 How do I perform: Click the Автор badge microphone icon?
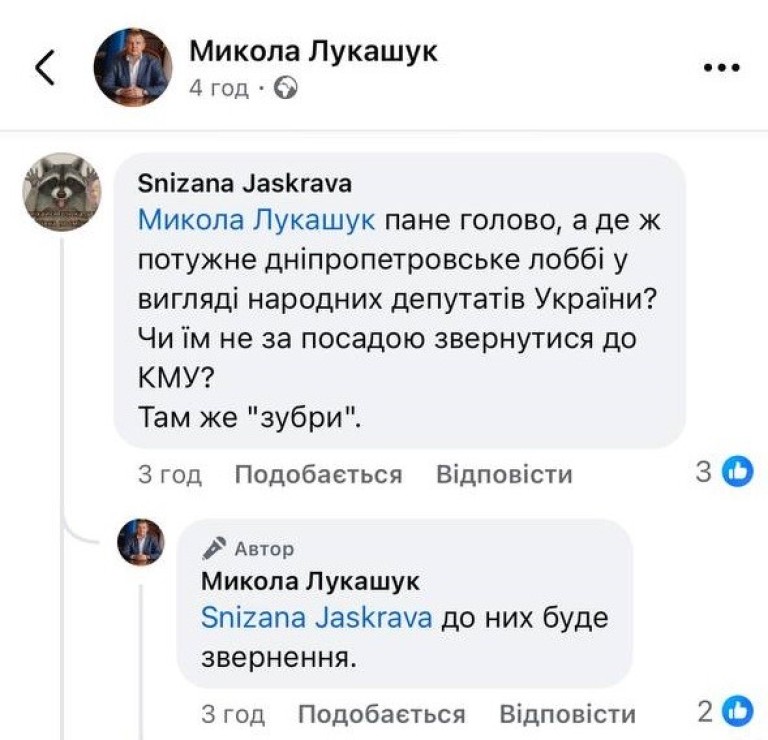[214, 548]
